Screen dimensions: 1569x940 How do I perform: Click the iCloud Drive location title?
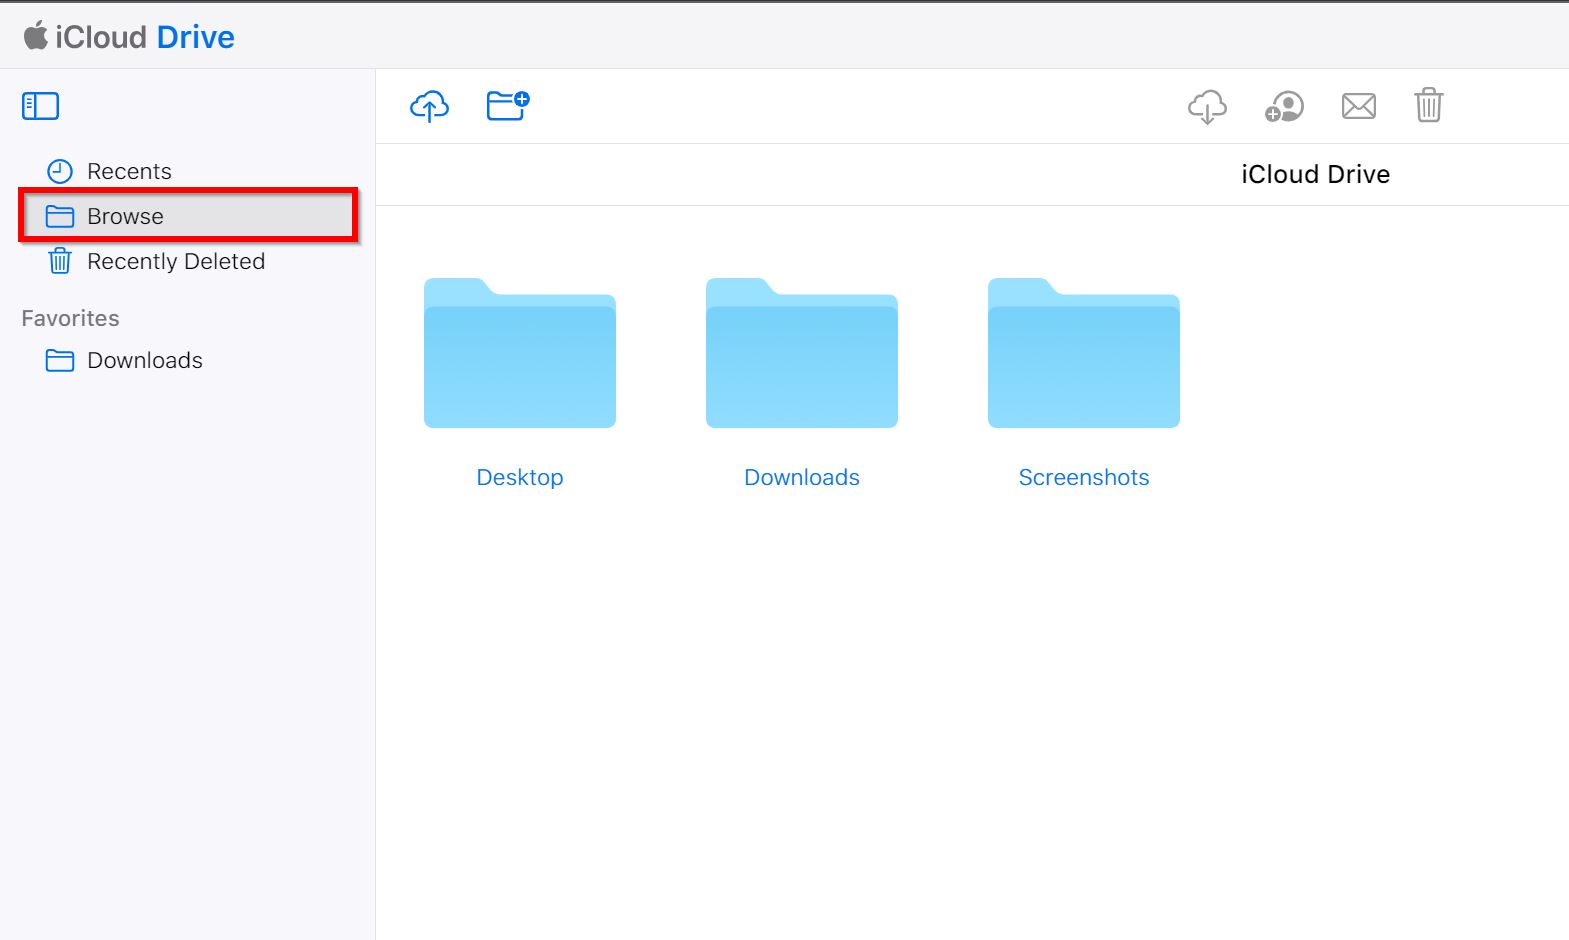[1315, 174]
